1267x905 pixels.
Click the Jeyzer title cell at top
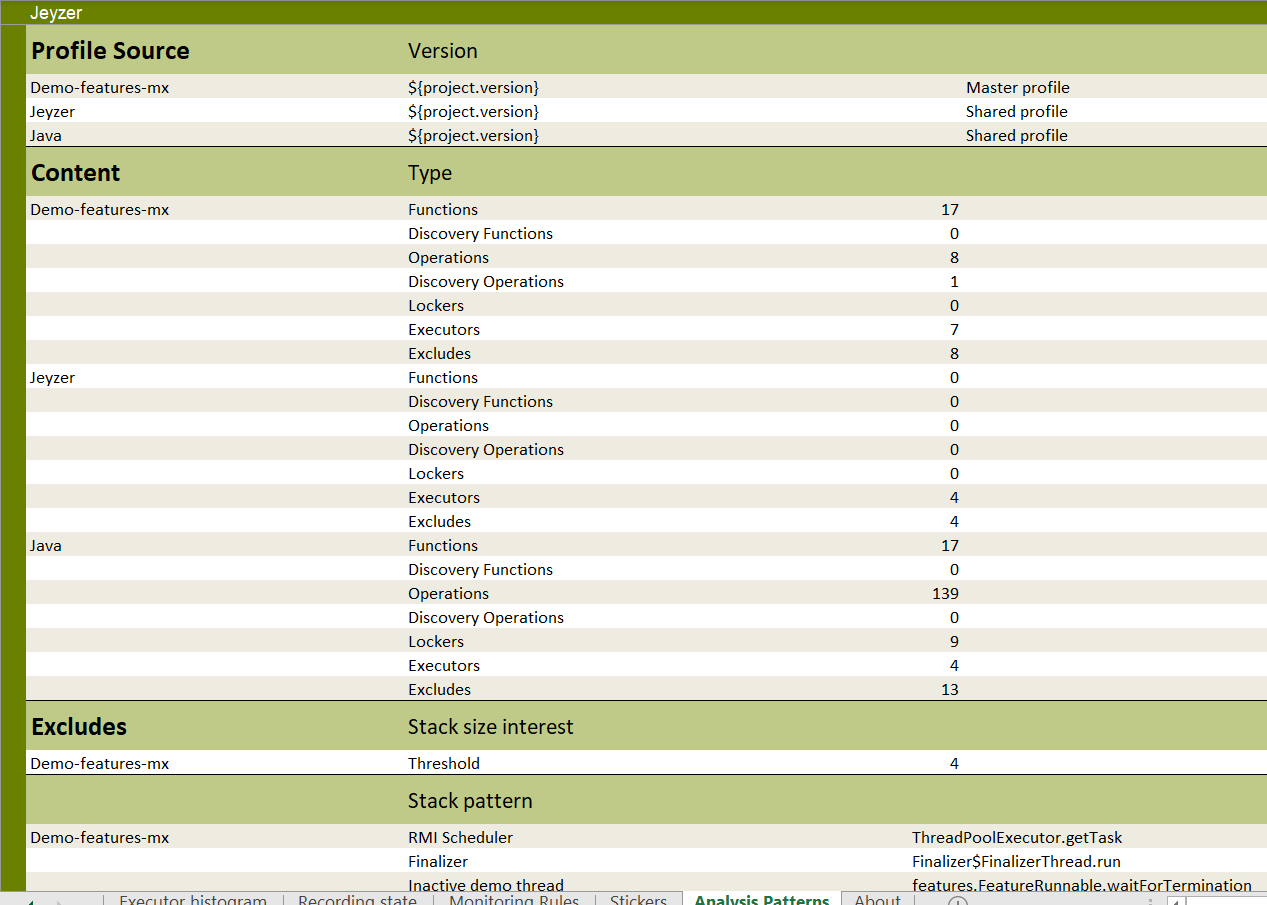[x=56, y=13]
